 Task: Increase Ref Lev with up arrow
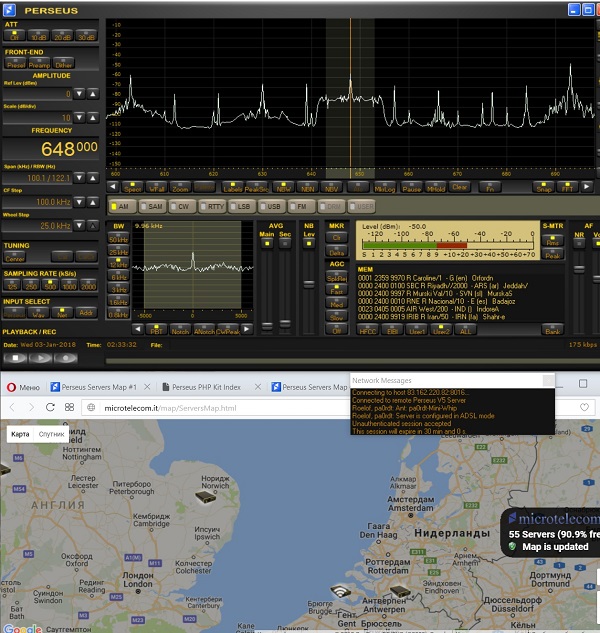[x=93, y=94]
